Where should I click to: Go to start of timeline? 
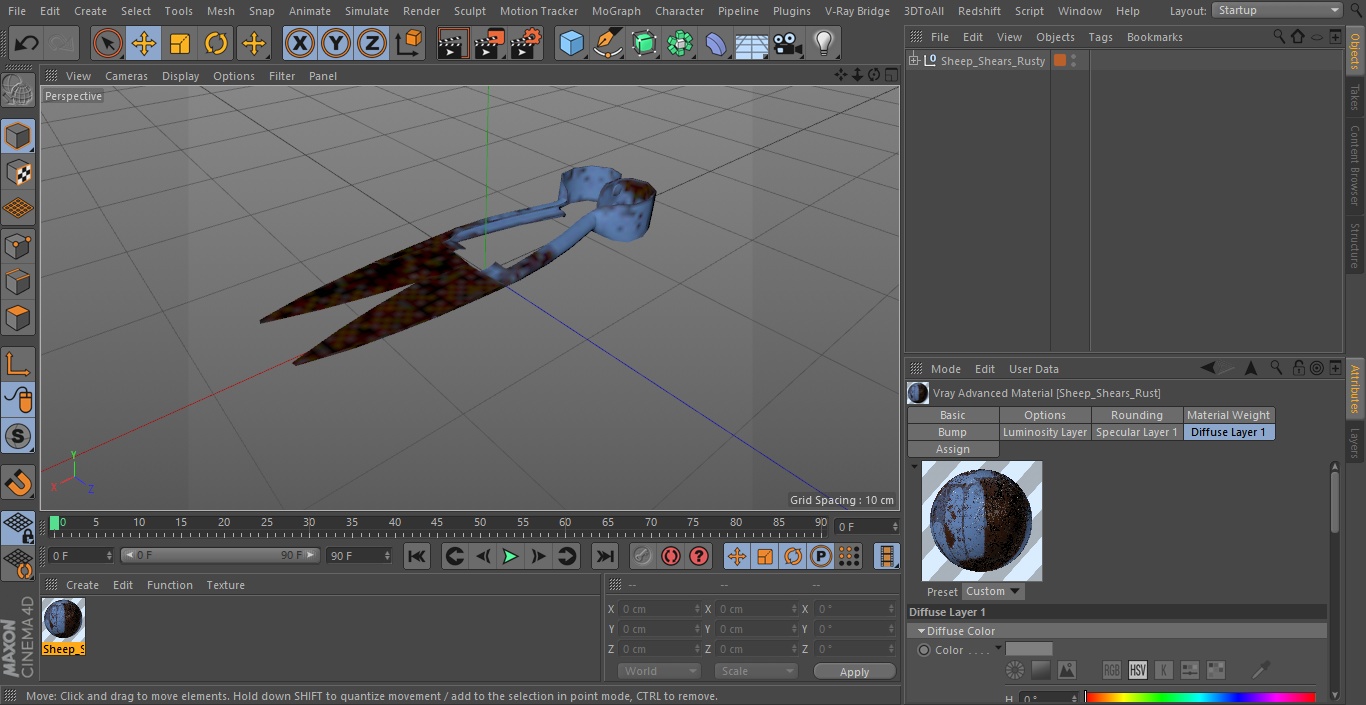[x=417, y=556]
